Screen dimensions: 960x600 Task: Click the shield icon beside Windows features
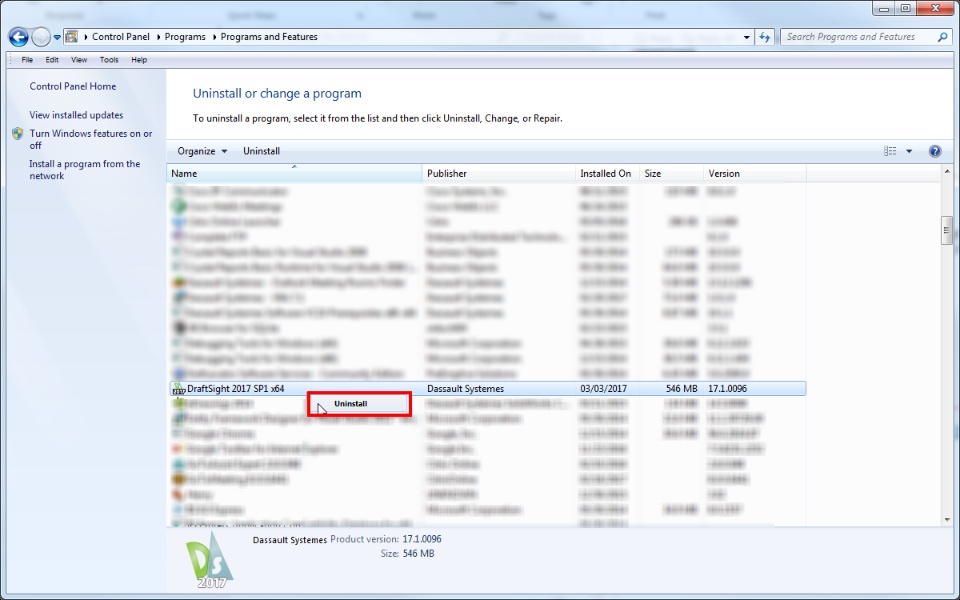(x=18, y=133)
